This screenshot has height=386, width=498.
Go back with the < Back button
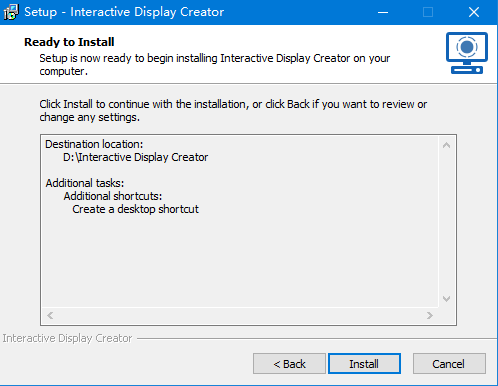289,364
